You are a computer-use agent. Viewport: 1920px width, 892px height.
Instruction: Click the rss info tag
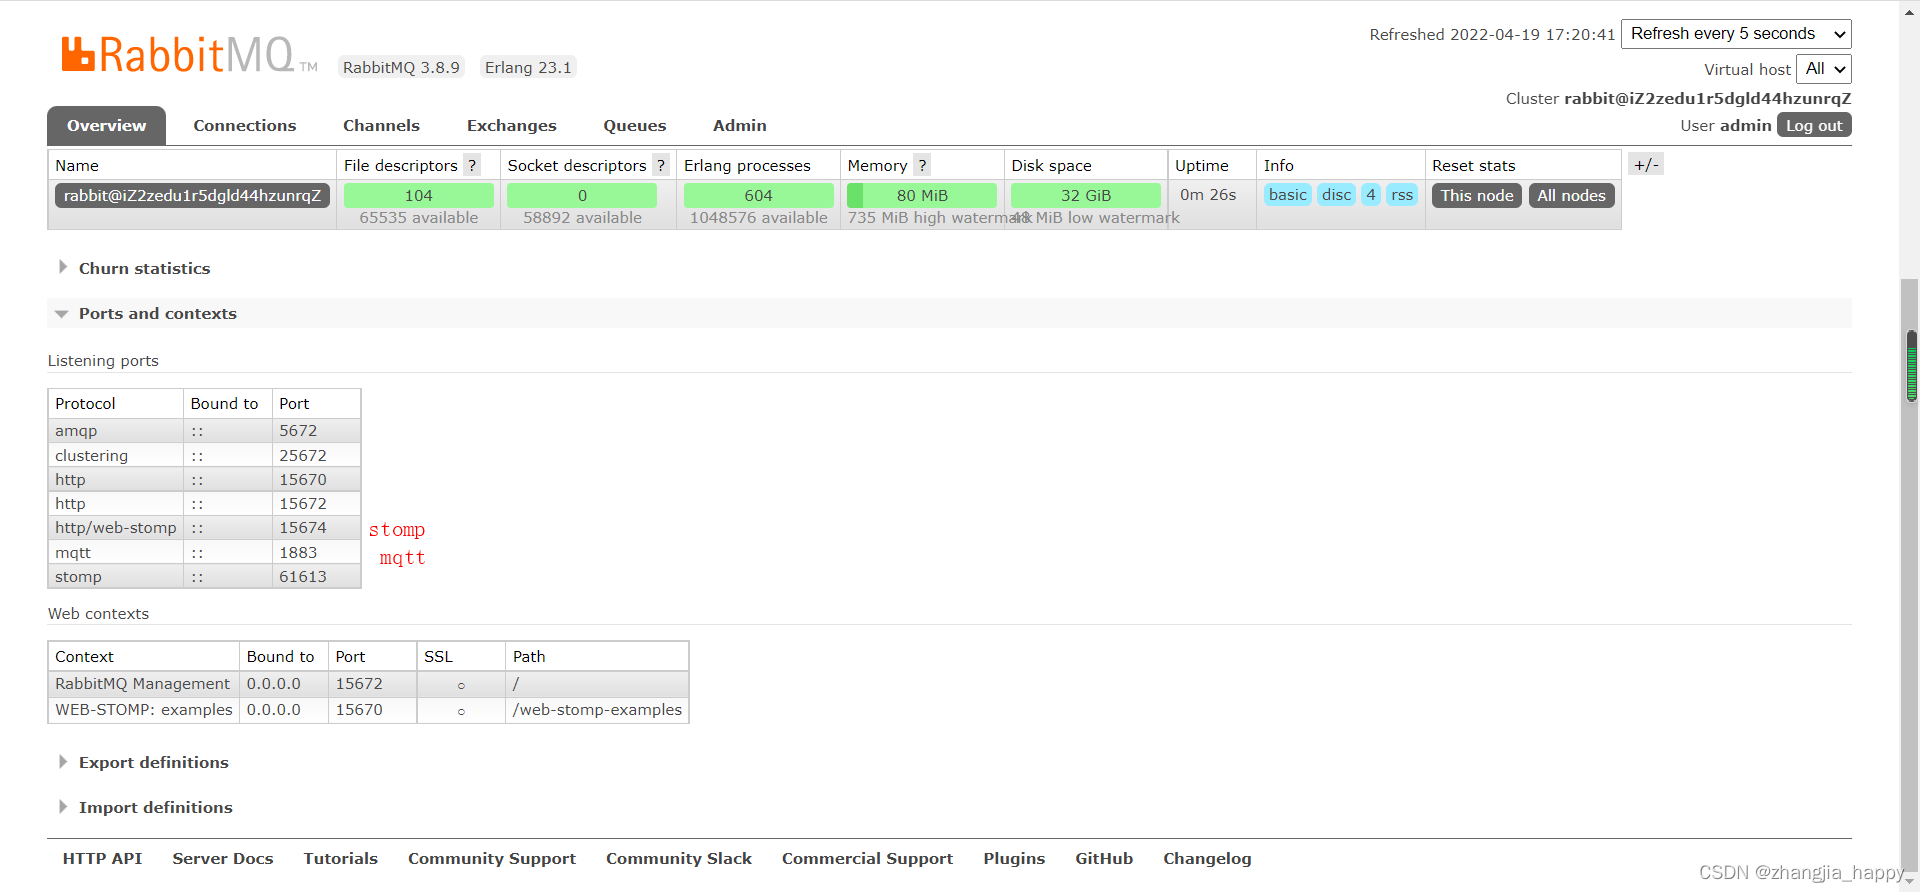(x=1402, y=195)
